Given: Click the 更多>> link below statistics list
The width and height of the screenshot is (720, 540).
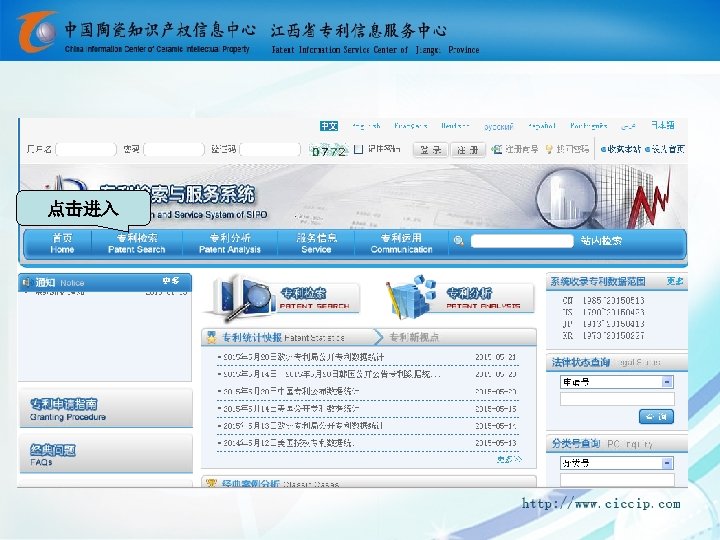Looking at the screenshot, I should point(509,459).
